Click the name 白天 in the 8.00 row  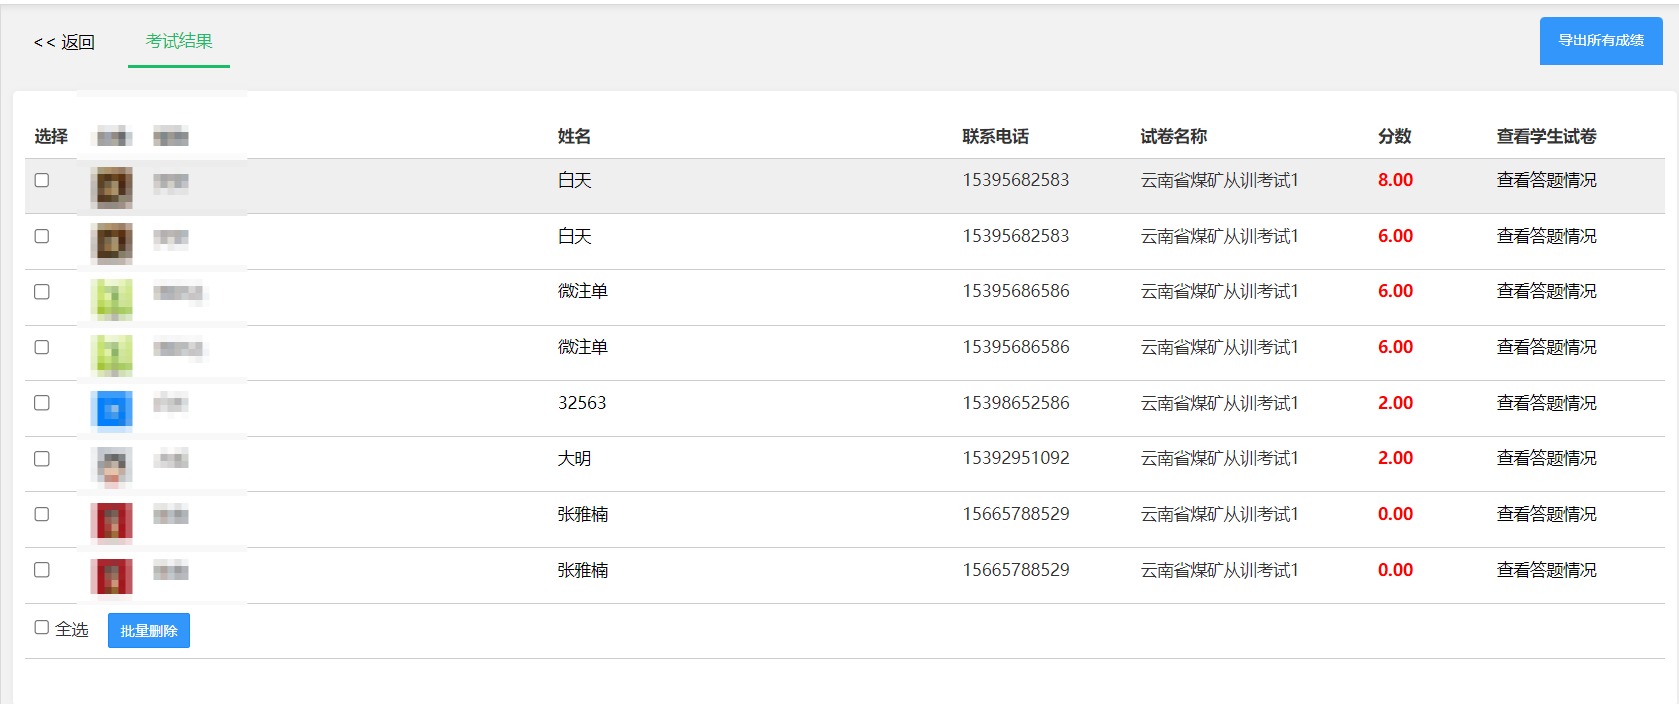pos(574,180)
